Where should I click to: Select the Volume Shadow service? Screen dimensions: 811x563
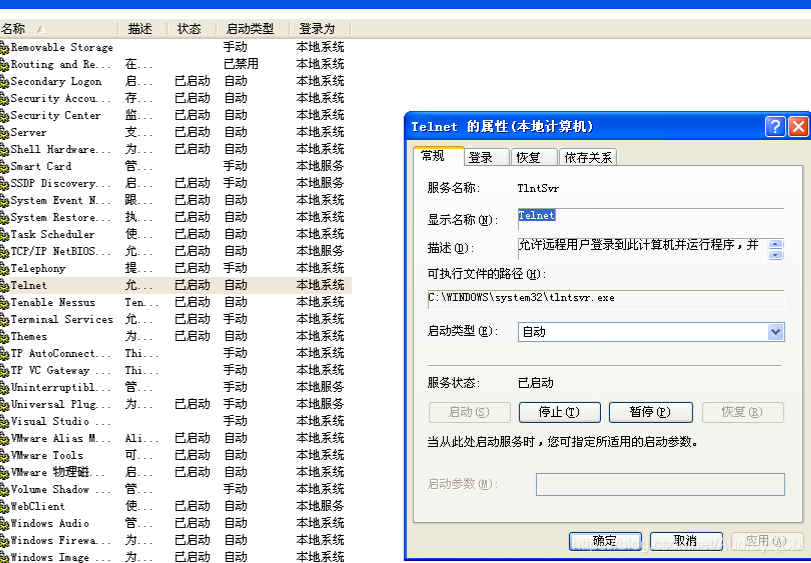[x=176, y=490]
